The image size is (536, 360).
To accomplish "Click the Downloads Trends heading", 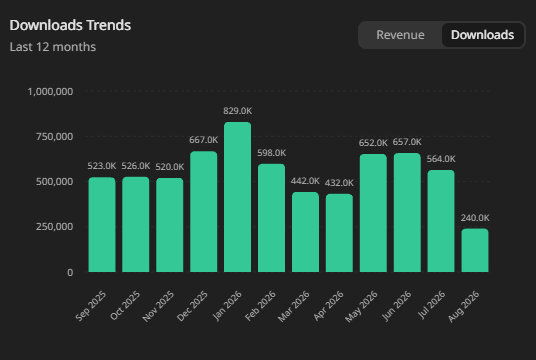I will (x=70, y=25).
